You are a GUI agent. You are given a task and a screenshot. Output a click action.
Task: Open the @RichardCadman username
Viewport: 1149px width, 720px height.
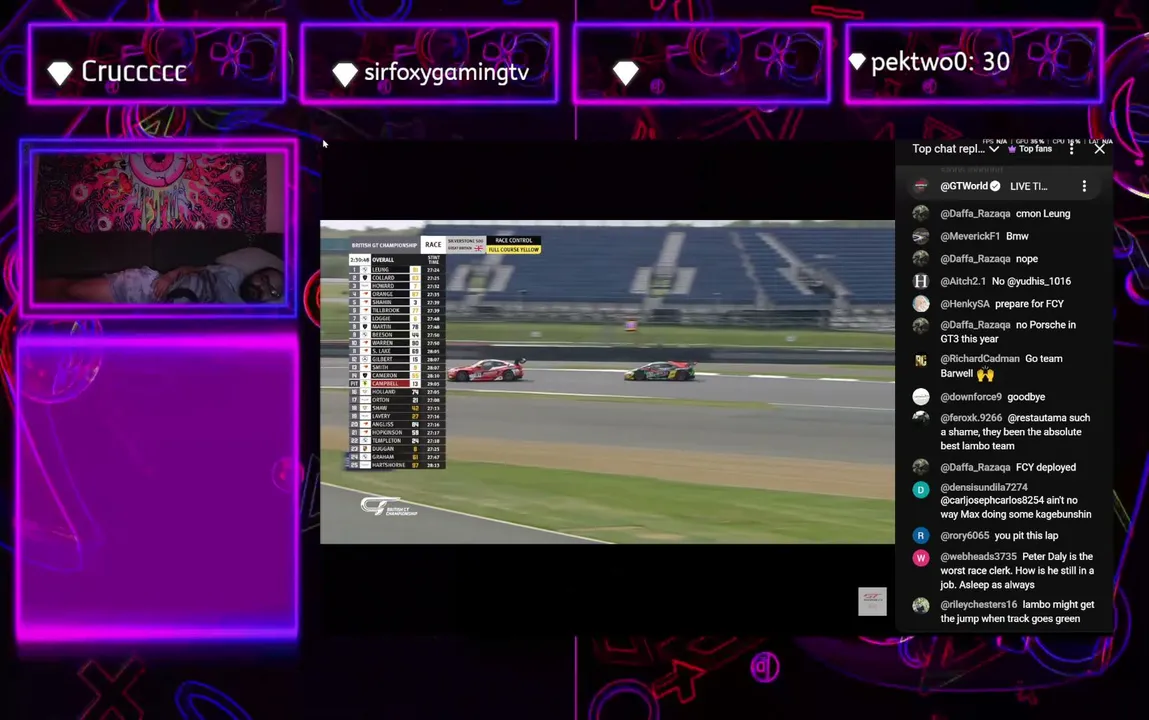pos(980,358)
